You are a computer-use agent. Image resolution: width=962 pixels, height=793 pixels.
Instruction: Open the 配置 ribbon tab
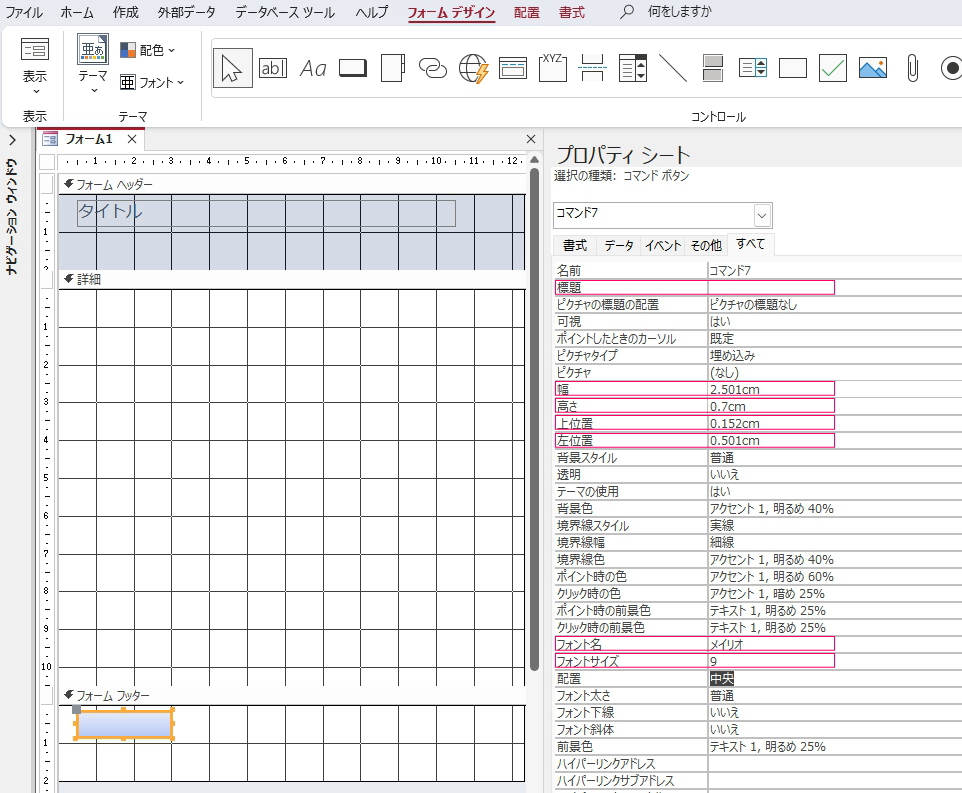click(x=526, y=13)
